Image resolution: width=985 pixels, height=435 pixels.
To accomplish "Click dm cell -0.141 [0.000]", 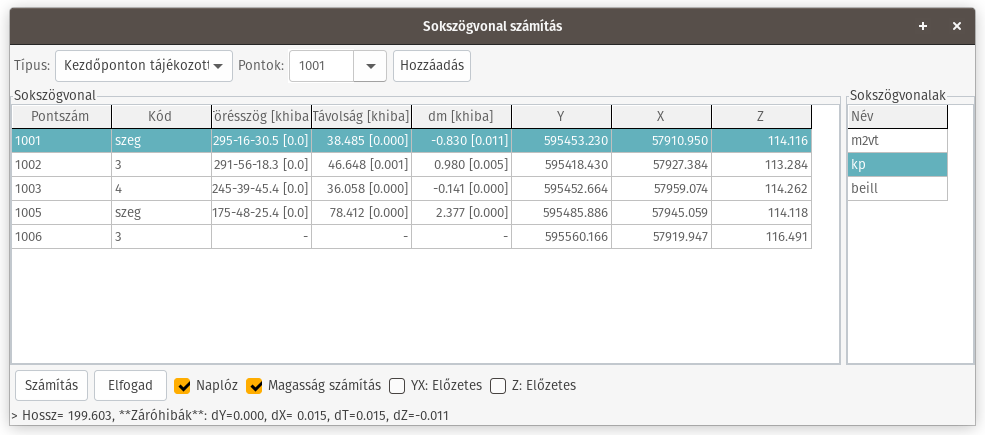I will pos(461,189).
